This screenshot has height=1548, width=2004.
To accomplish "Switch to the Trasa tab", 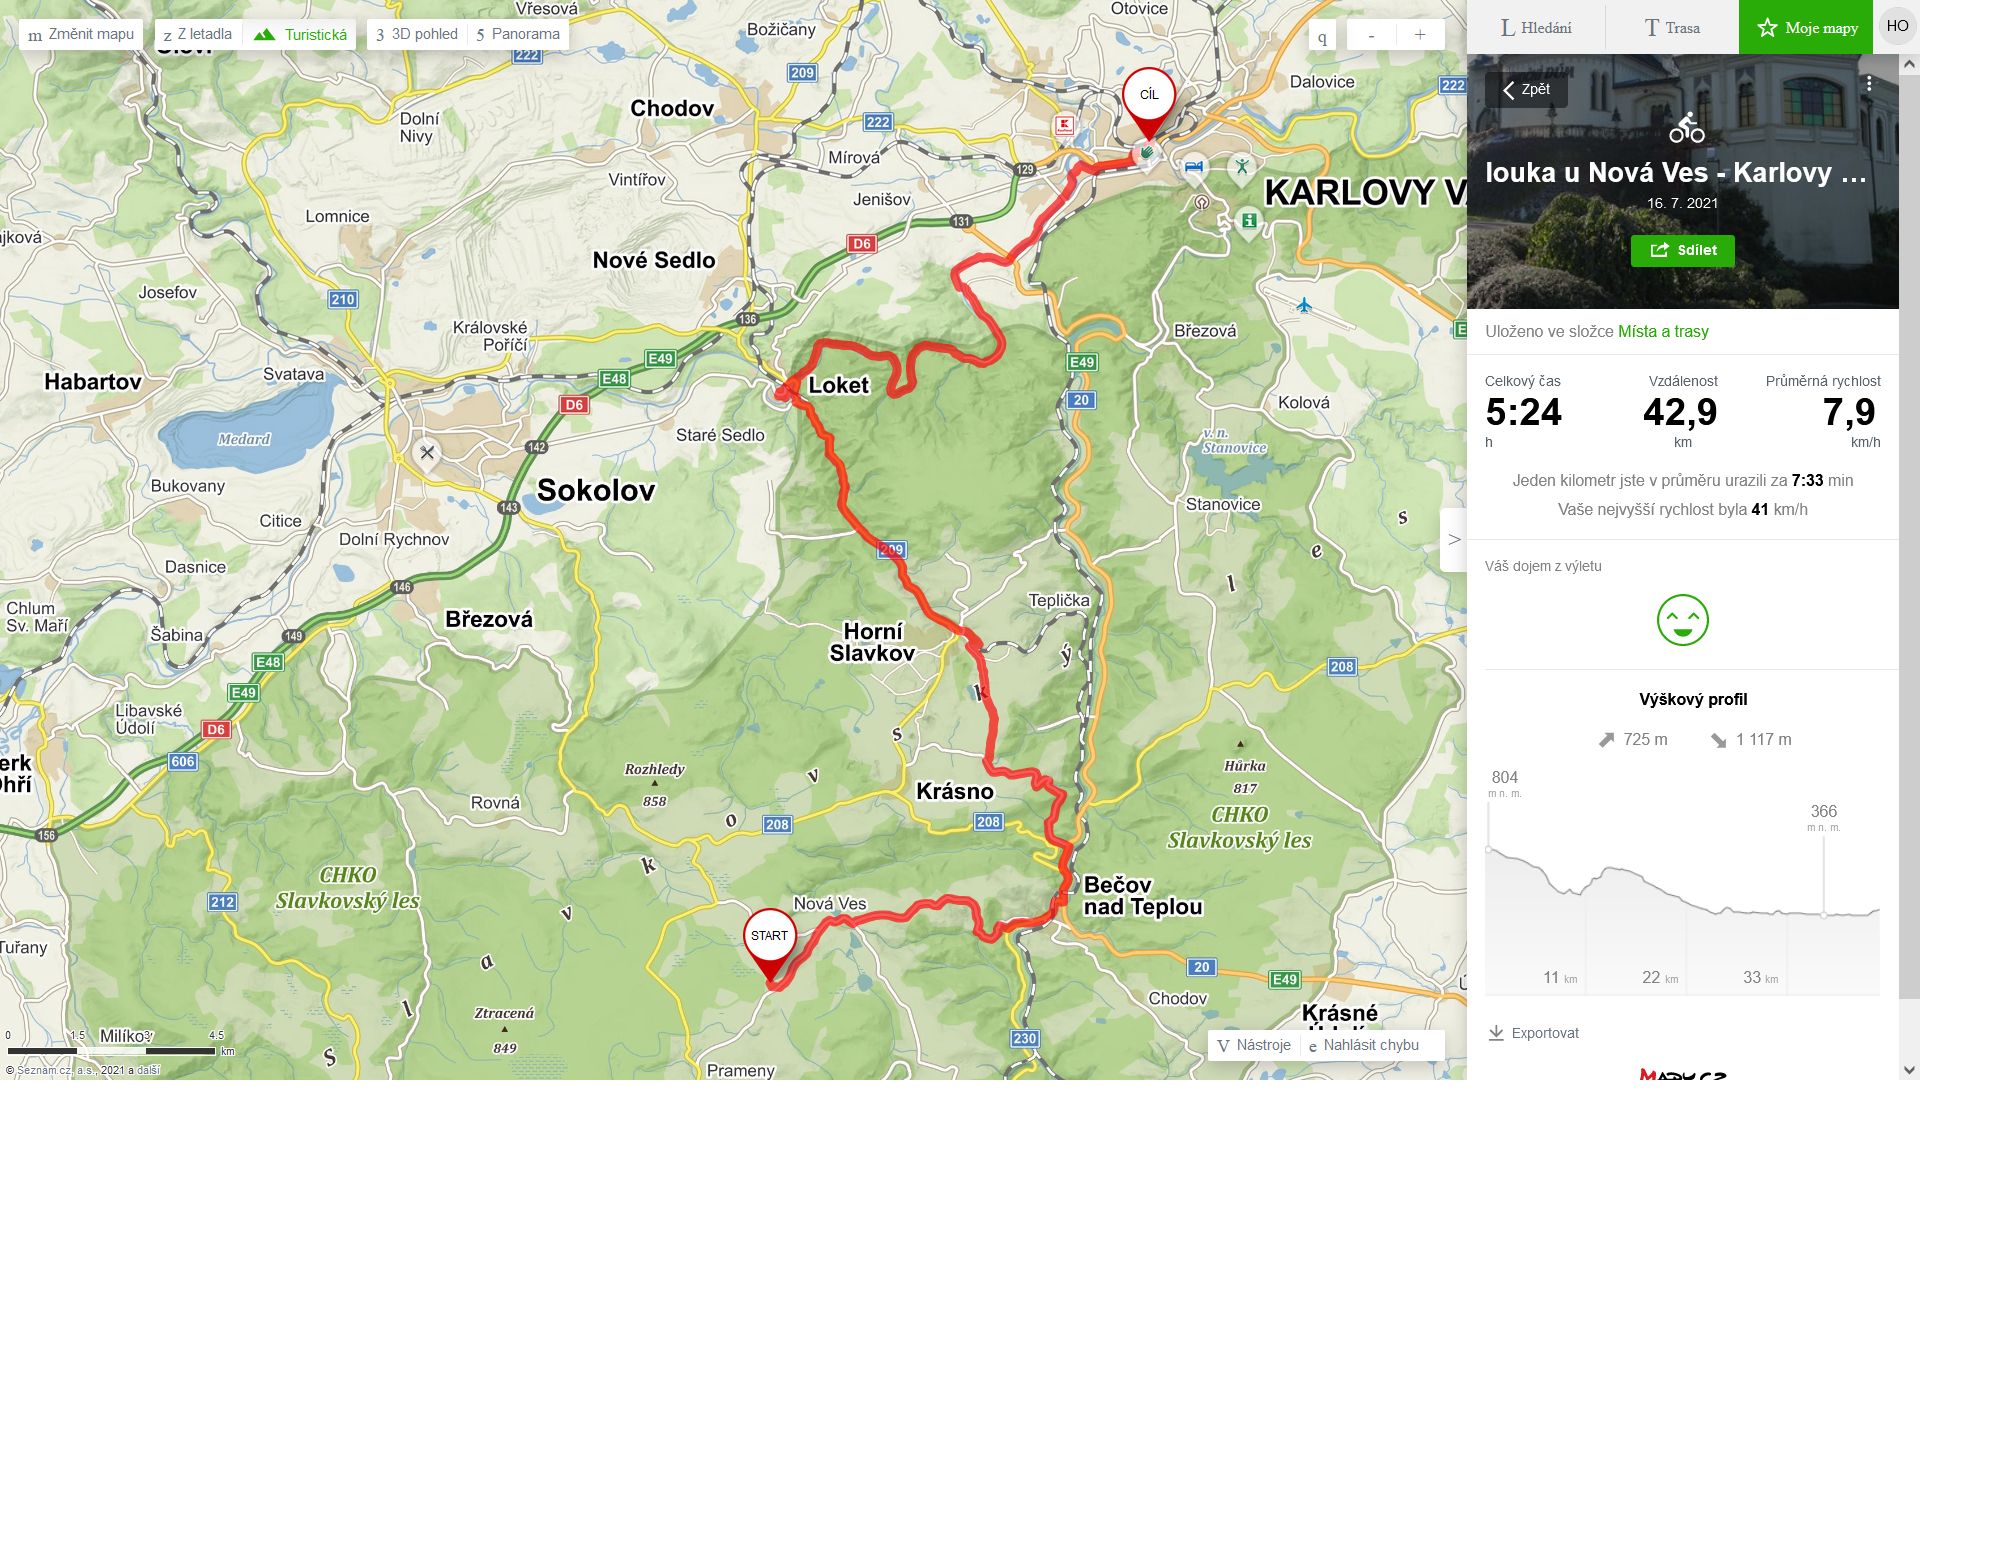I will tap(1672, 27).
